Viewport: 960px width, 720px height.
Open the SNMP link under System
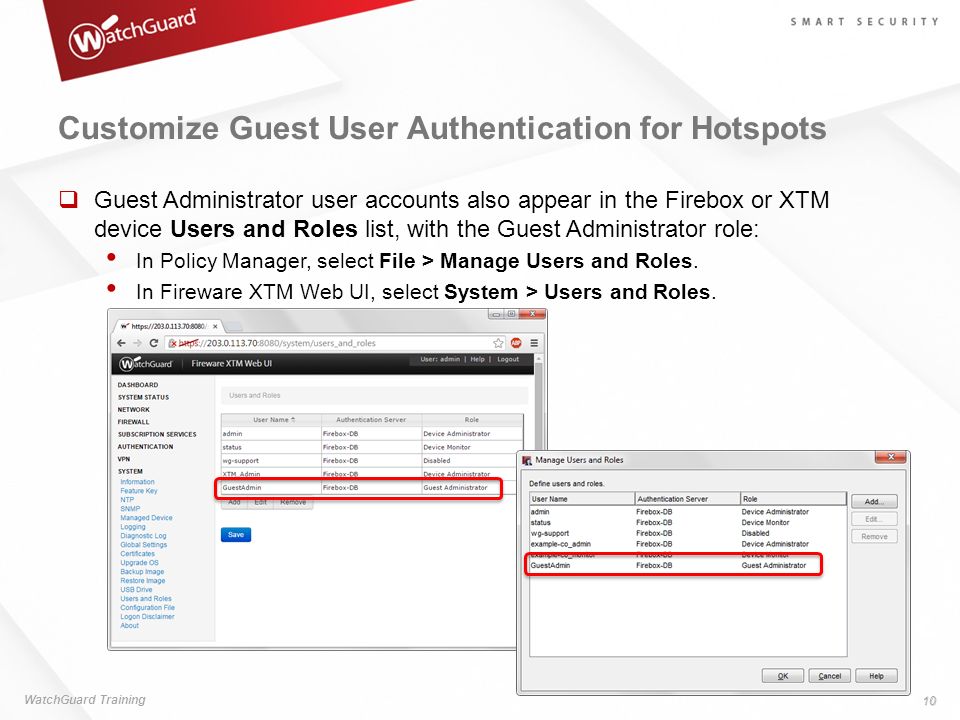tap(130, 509)
